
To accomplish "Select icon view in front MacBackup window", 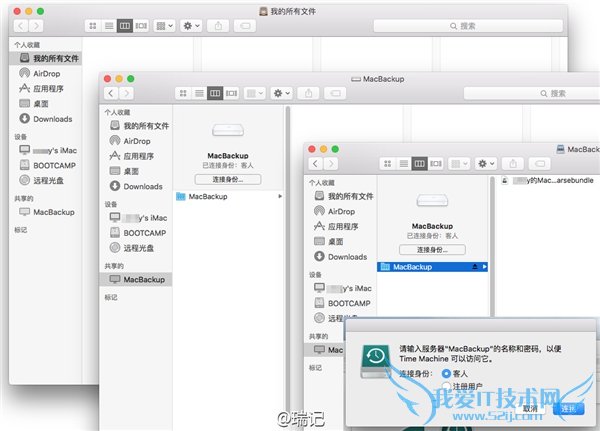I will pyautogui.click(x=387, y=163).
